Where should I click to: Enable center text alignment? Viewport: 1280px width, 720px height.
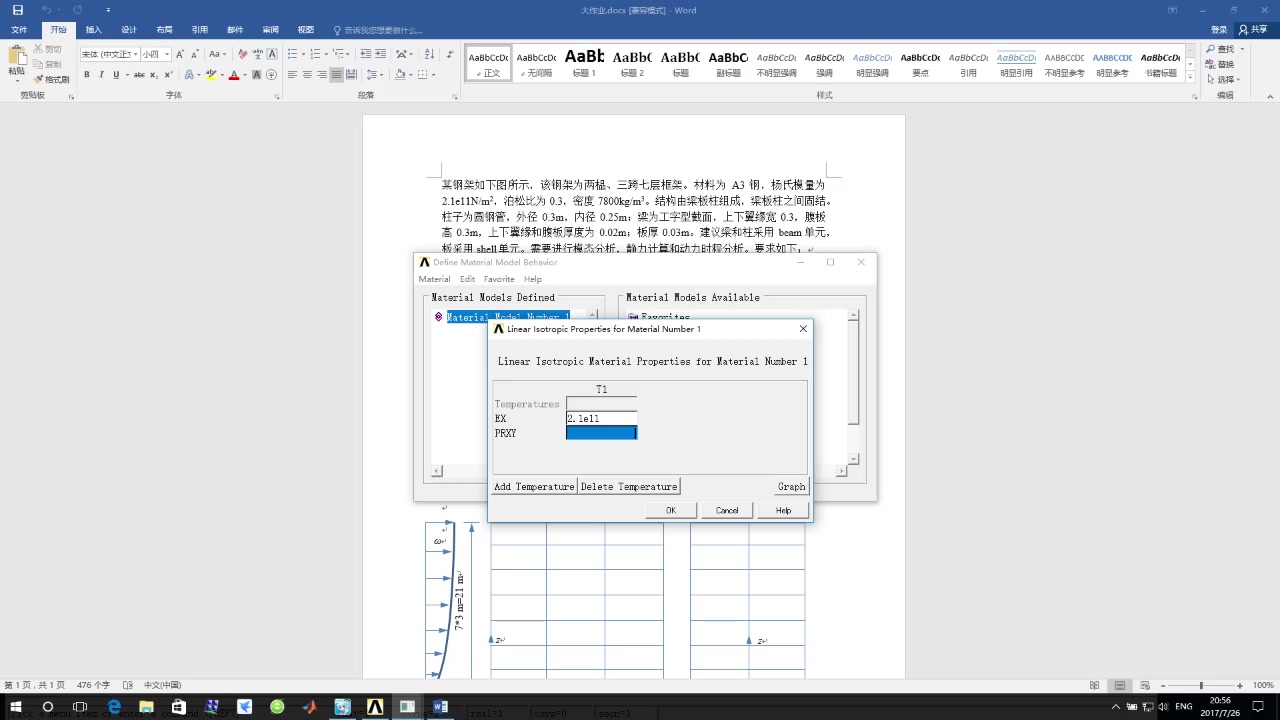click(307, 74)
